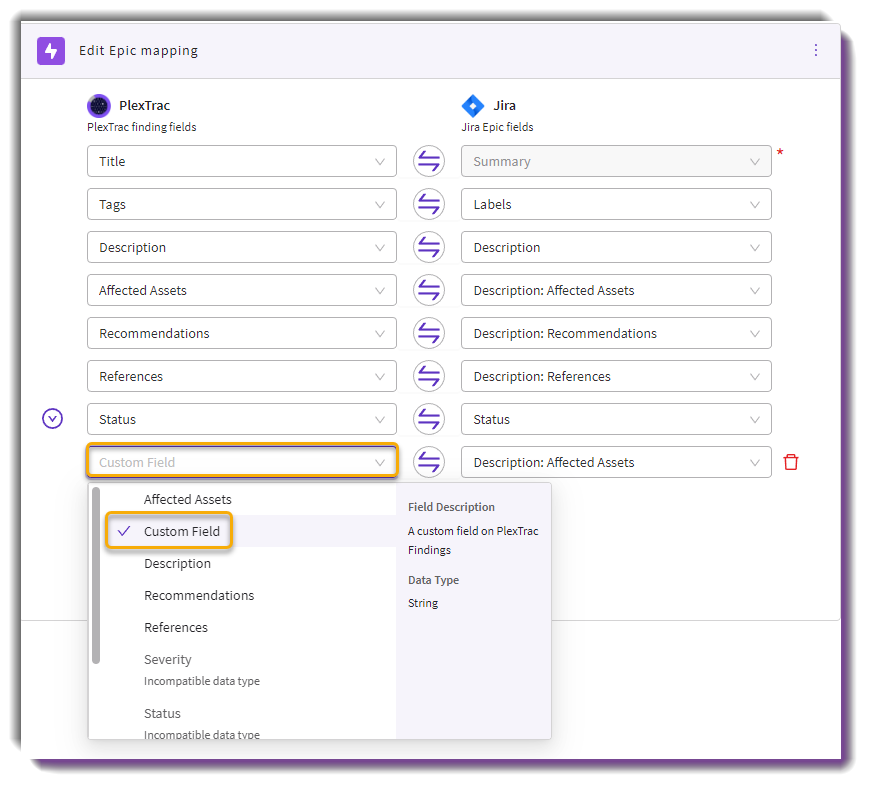Toggle sync direction for Tags row
This screenshot has width=883, height=801.
coord(429,204)
